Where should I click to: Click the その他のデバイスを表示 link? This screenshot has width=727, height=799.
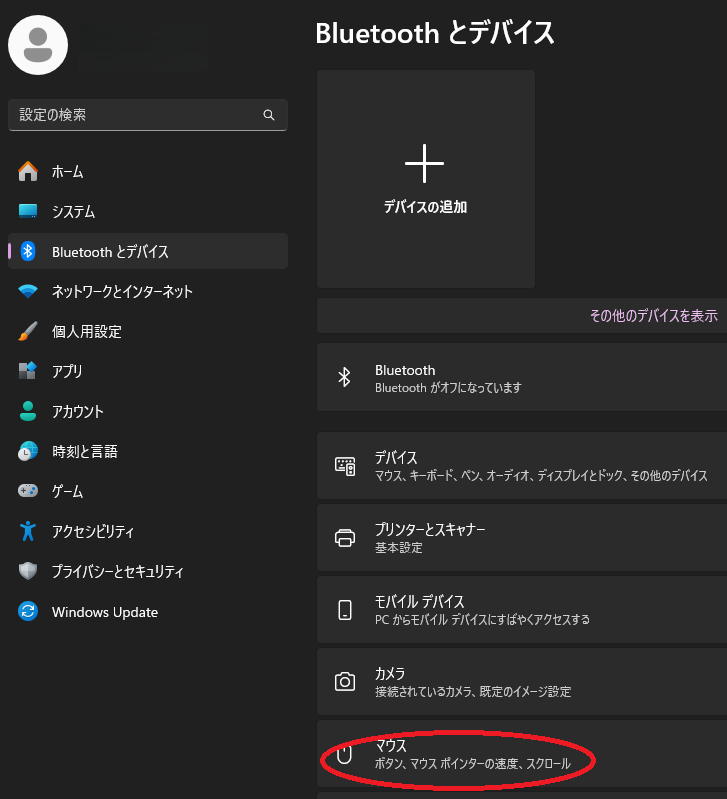coord(653,316)
